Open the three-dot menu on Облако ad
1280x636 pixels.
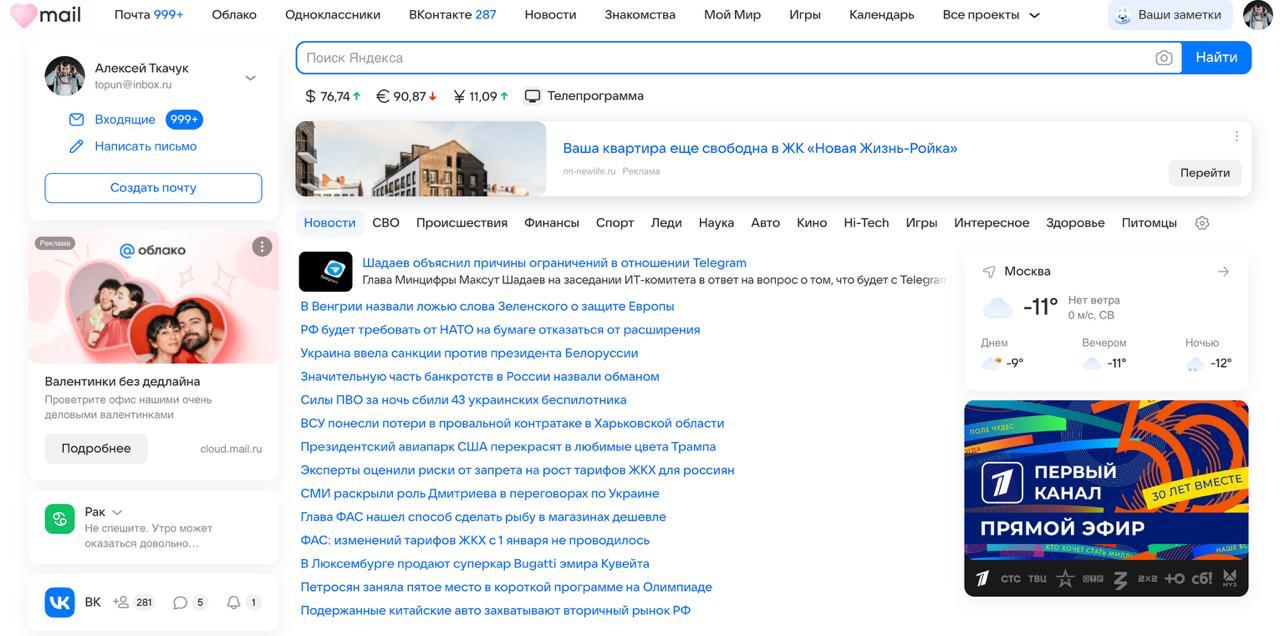[x=262, y=247]
